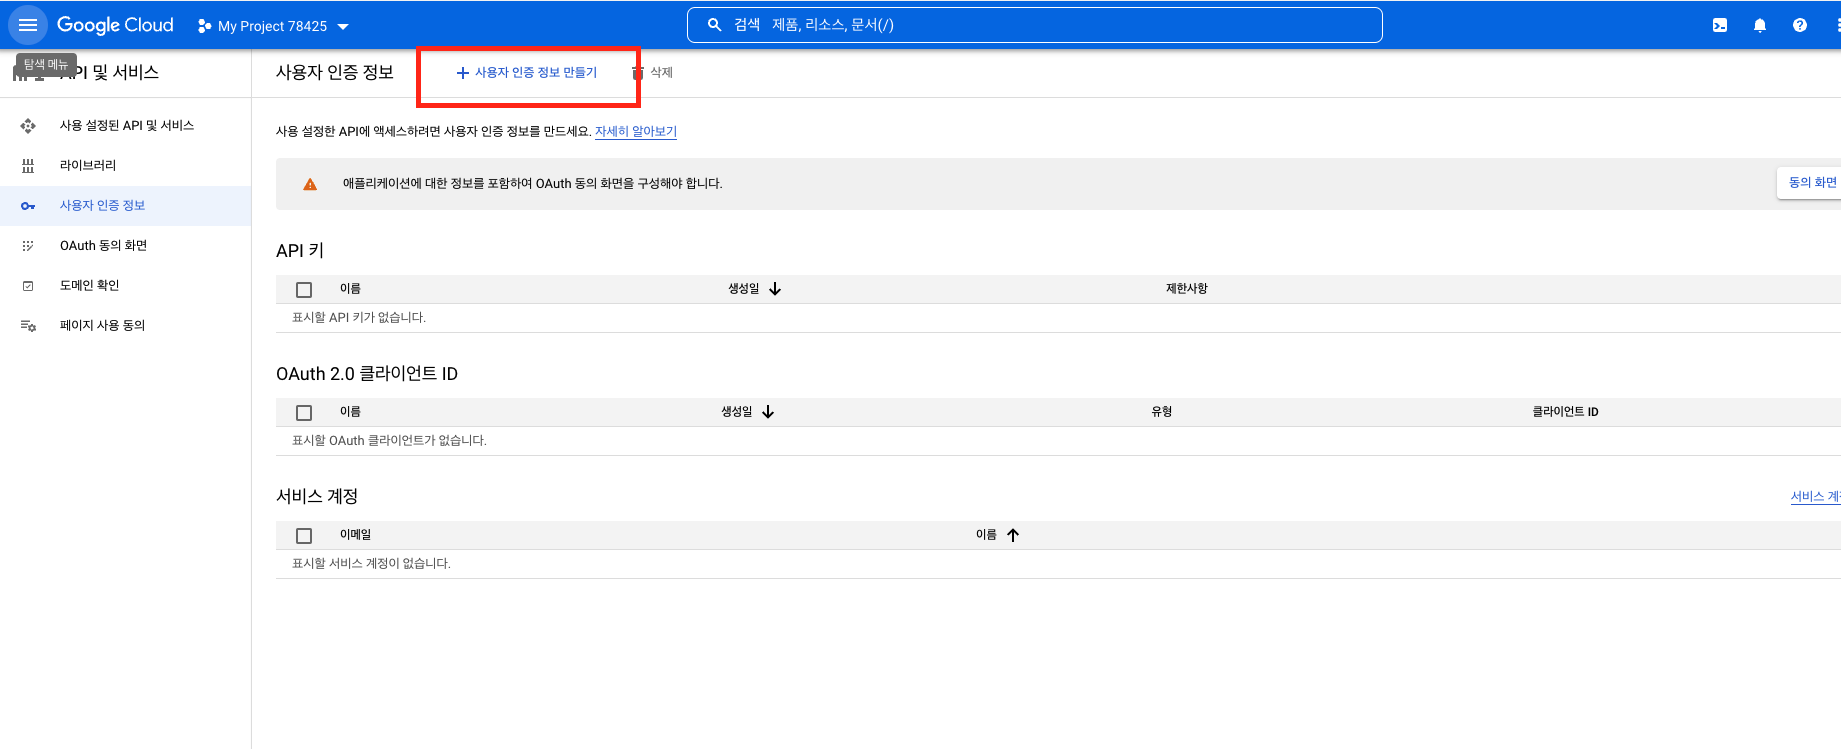The image size is (1841, 749).
Task: Click the trash delete icon
Action: tap(638, 72)
